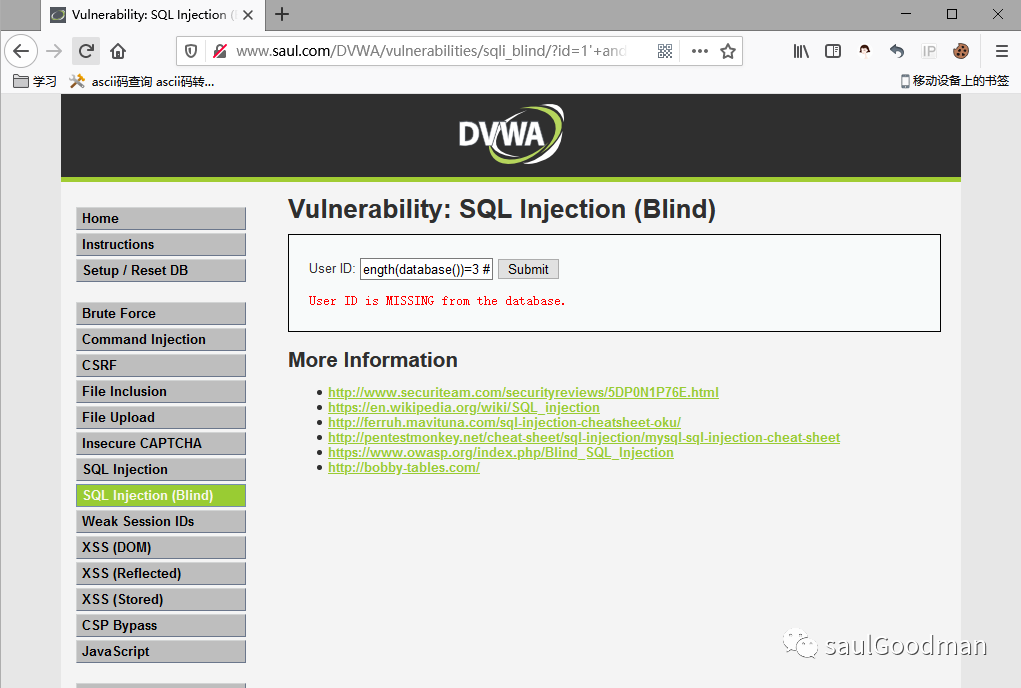Toggle the sidebar view icon
Image resolution: width=1021 pixels, height=688 pixels.
tap(833, 51)
